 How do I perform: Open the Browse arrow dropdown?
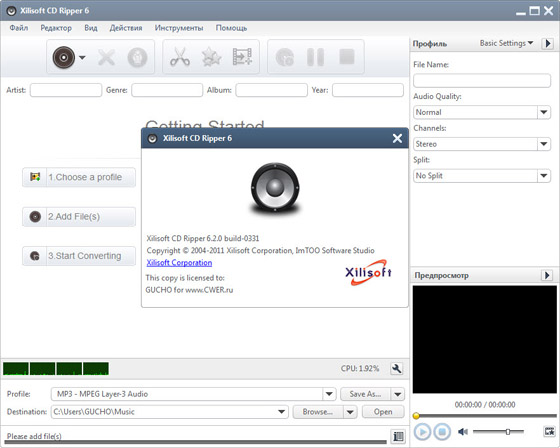tap(350, 412)
